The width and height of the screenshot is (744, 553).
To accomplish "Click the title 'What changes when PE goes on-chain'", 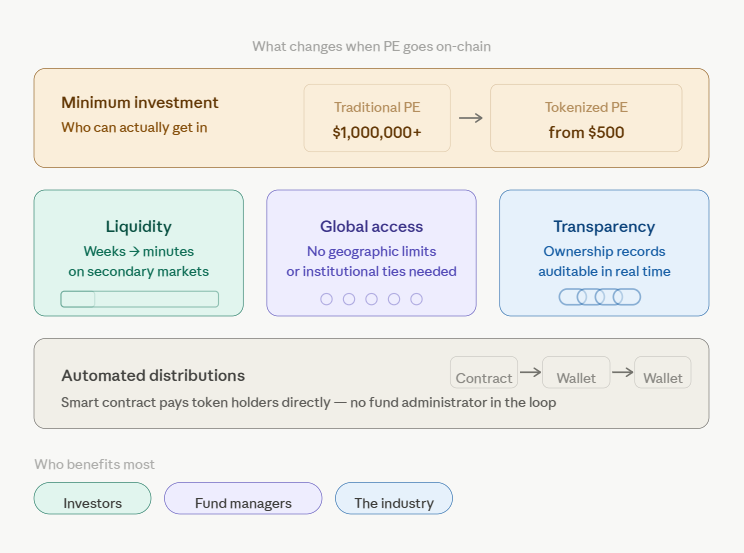I will point(372,47).
